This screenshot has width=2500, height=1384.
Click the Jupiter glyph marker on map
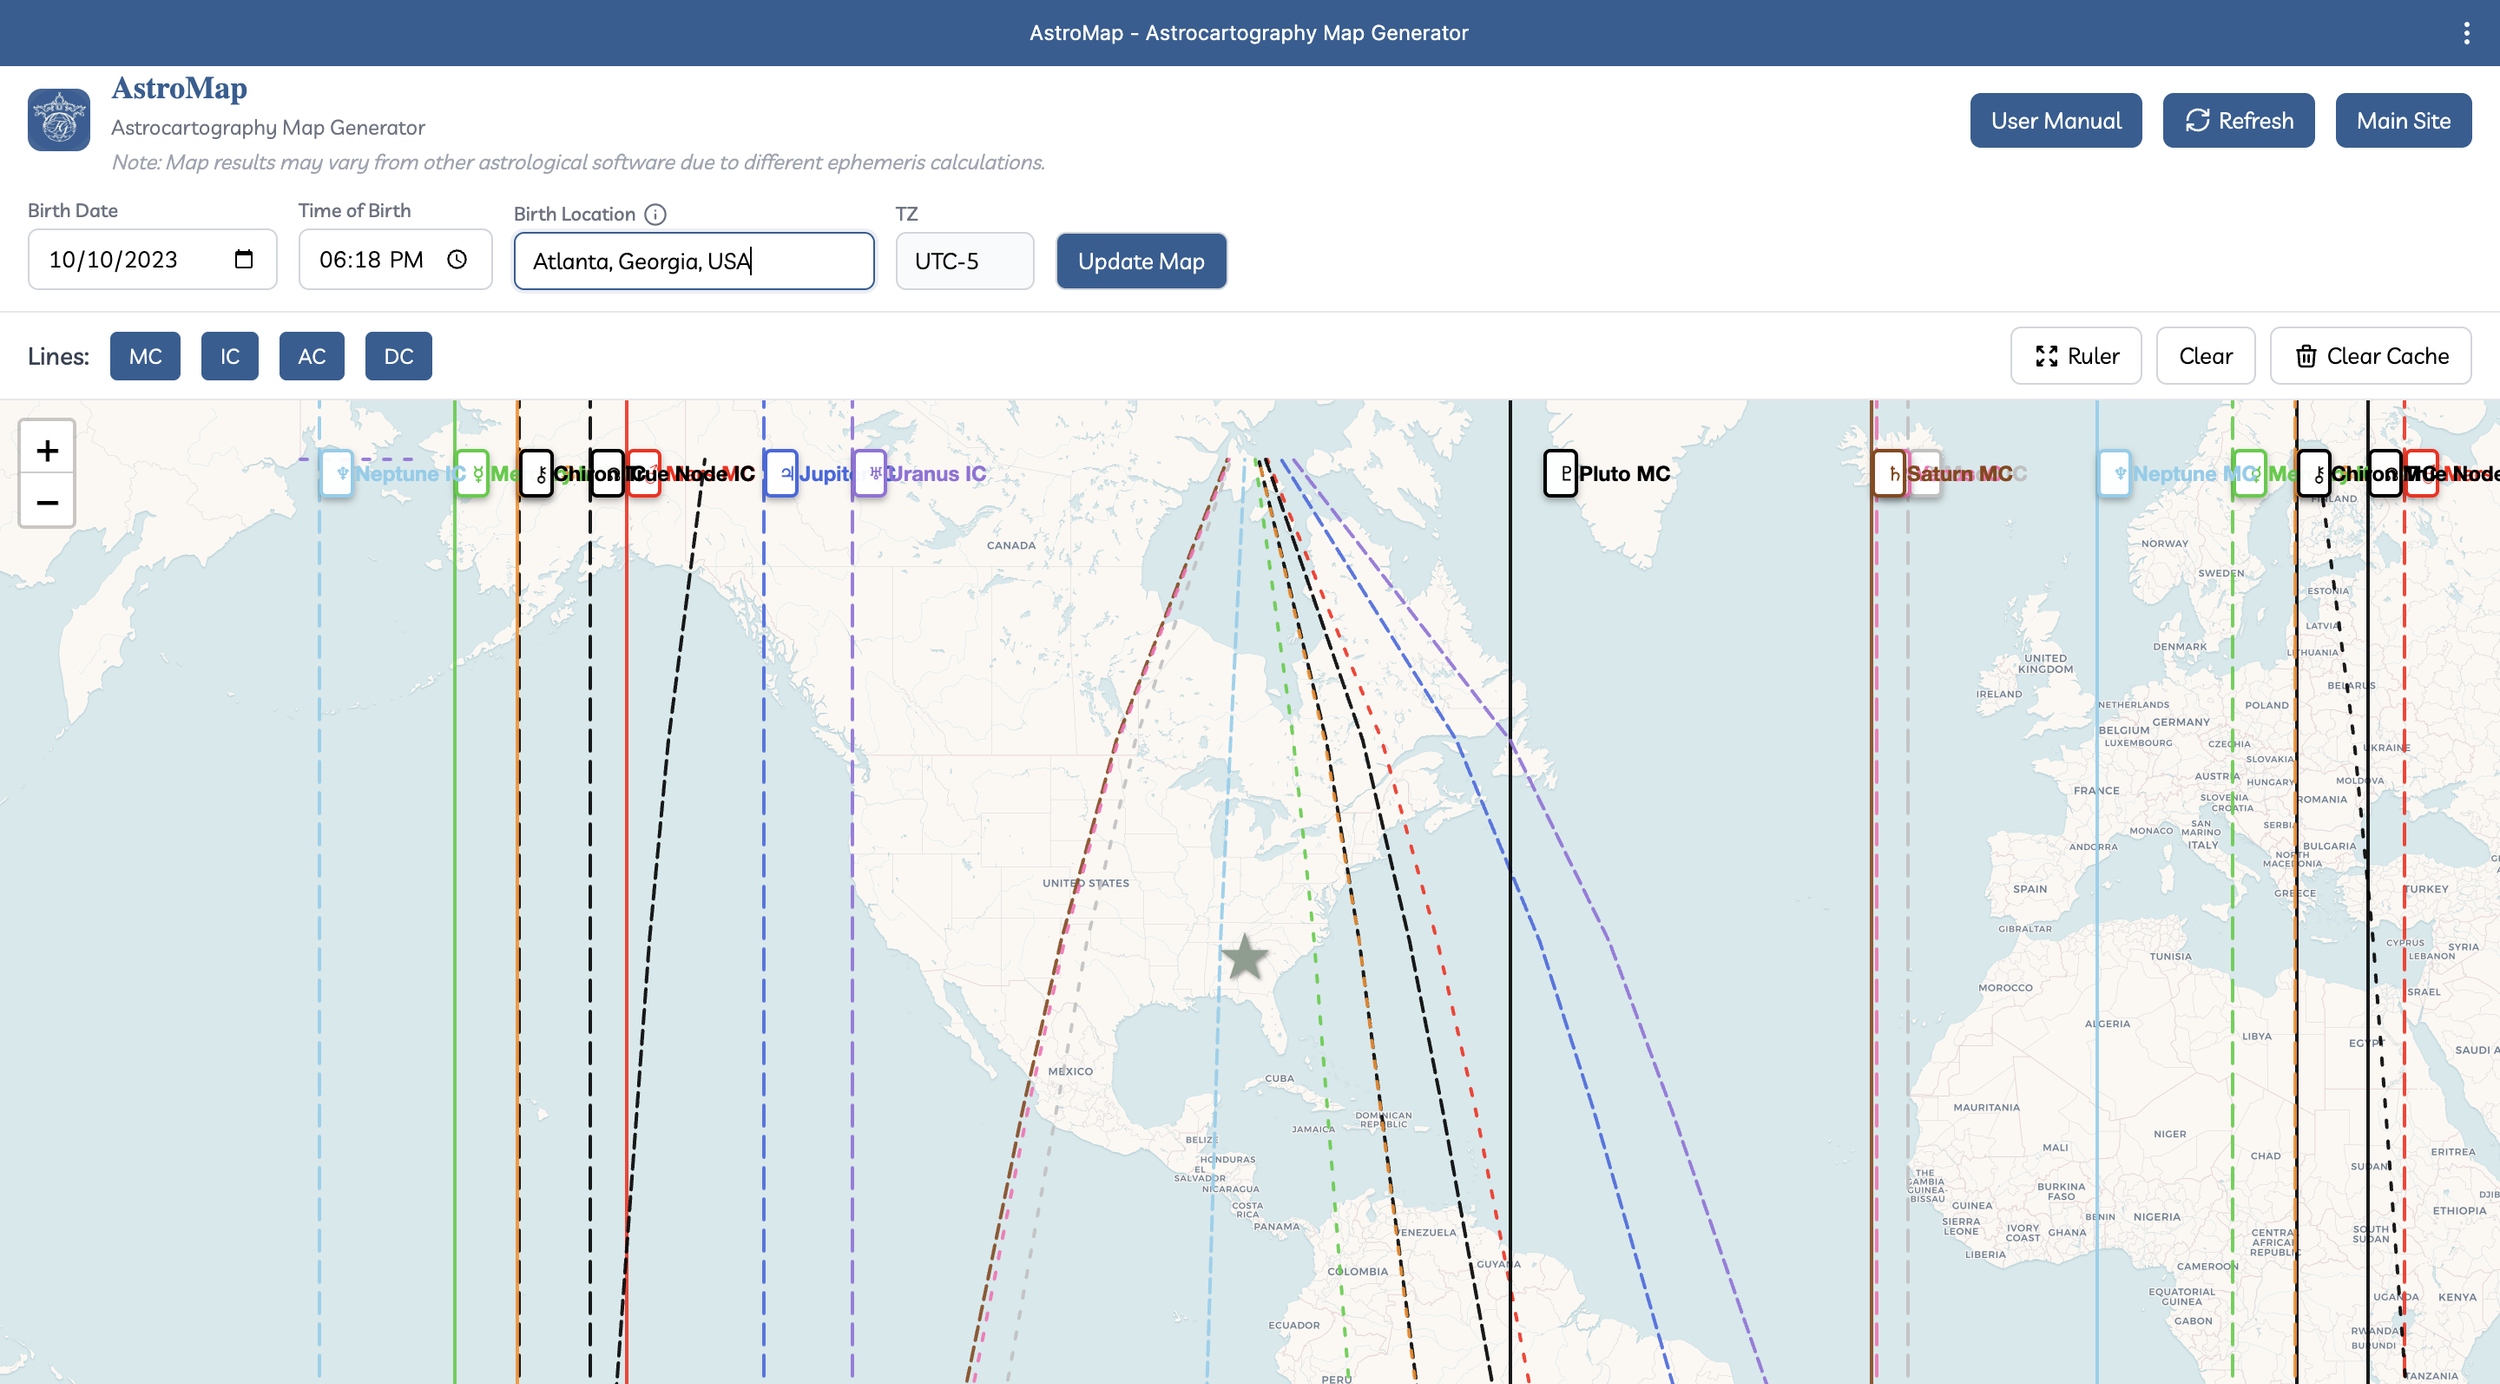[x=782, y=473]
